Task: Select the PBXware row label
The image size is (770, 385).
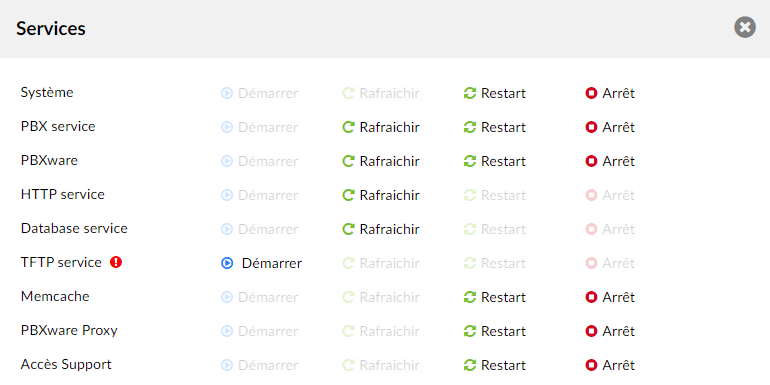Action: click(x=49, y=160)
